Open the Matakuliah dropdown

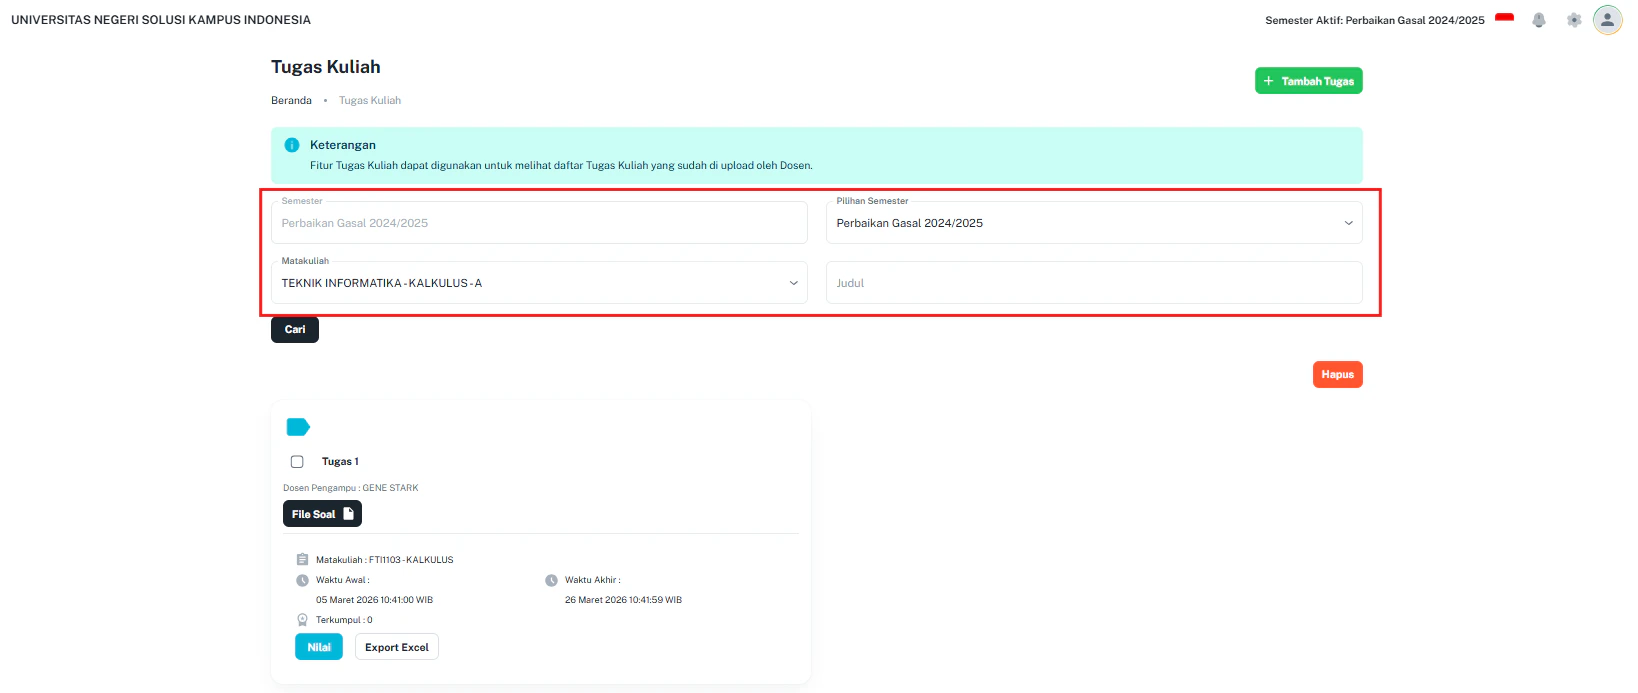539,283
